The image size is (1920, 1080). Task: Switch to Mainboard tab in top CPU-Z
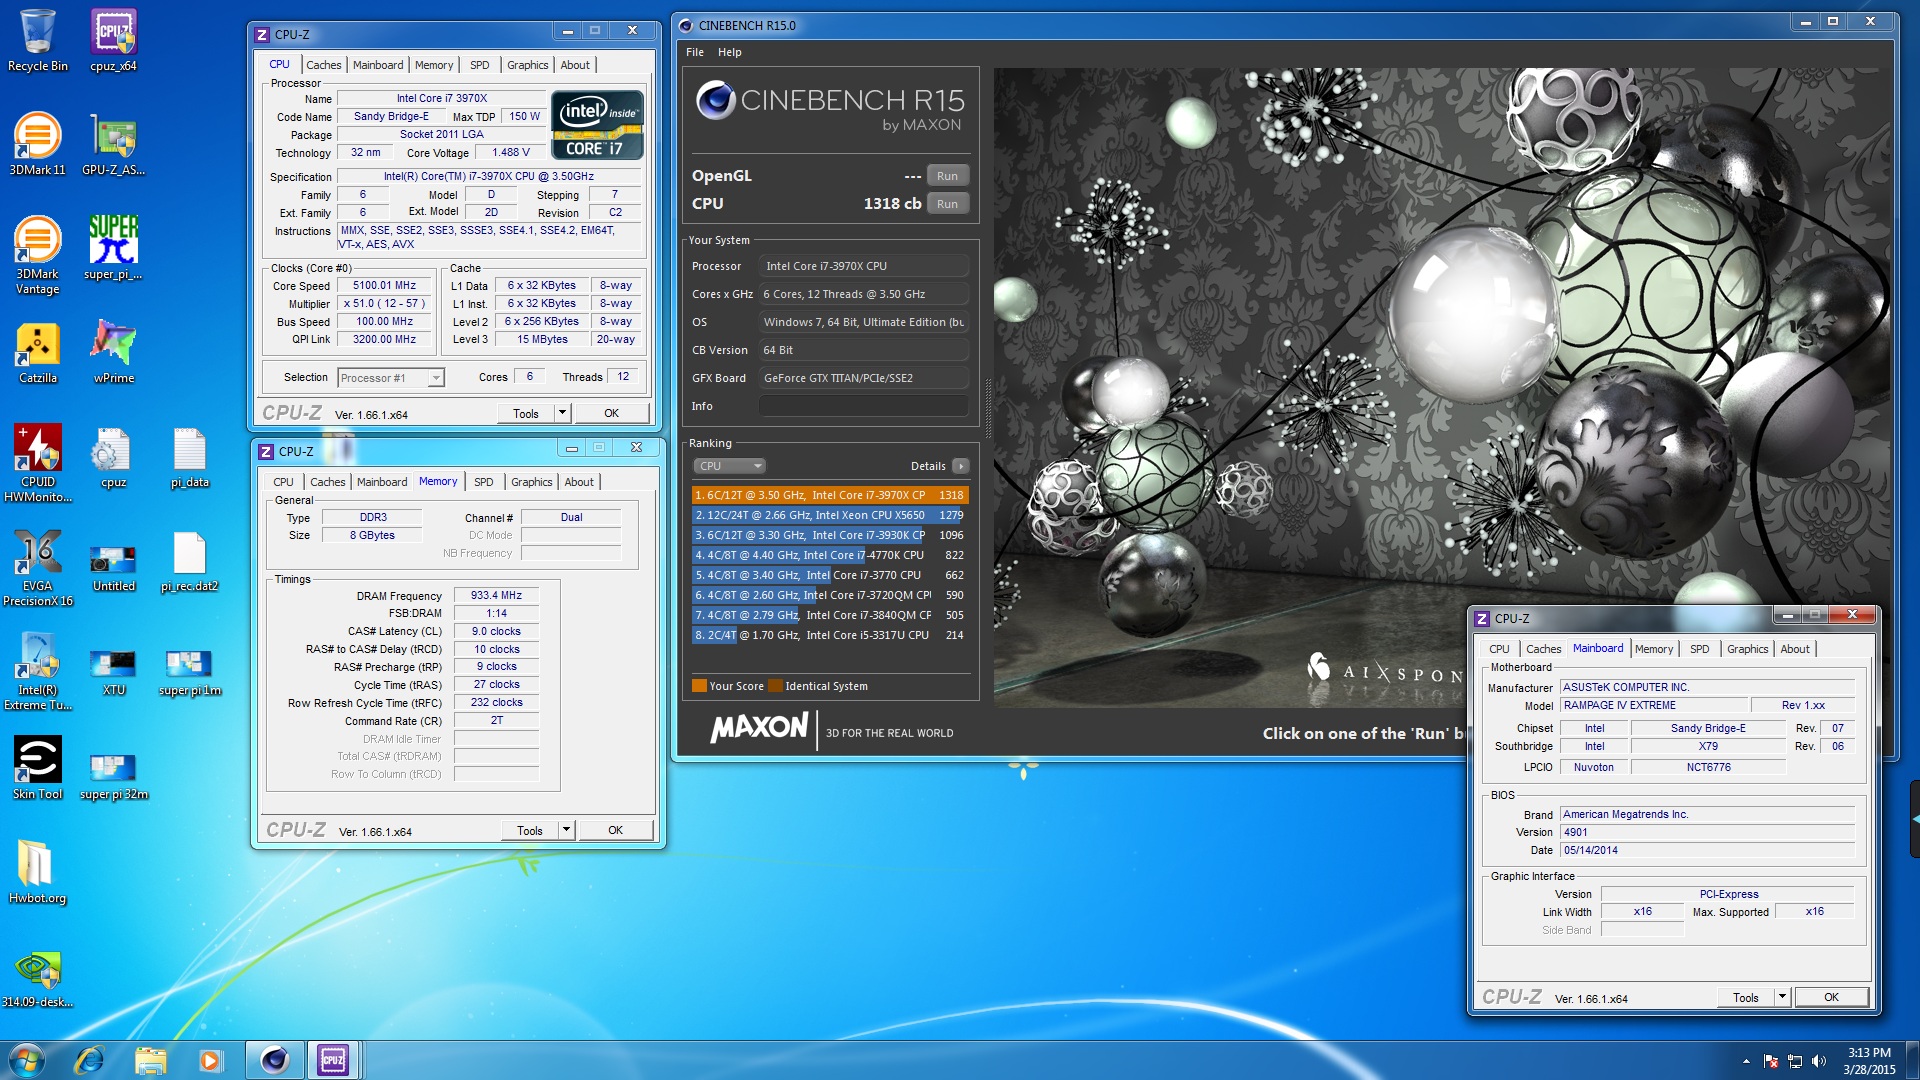(378, 65)
